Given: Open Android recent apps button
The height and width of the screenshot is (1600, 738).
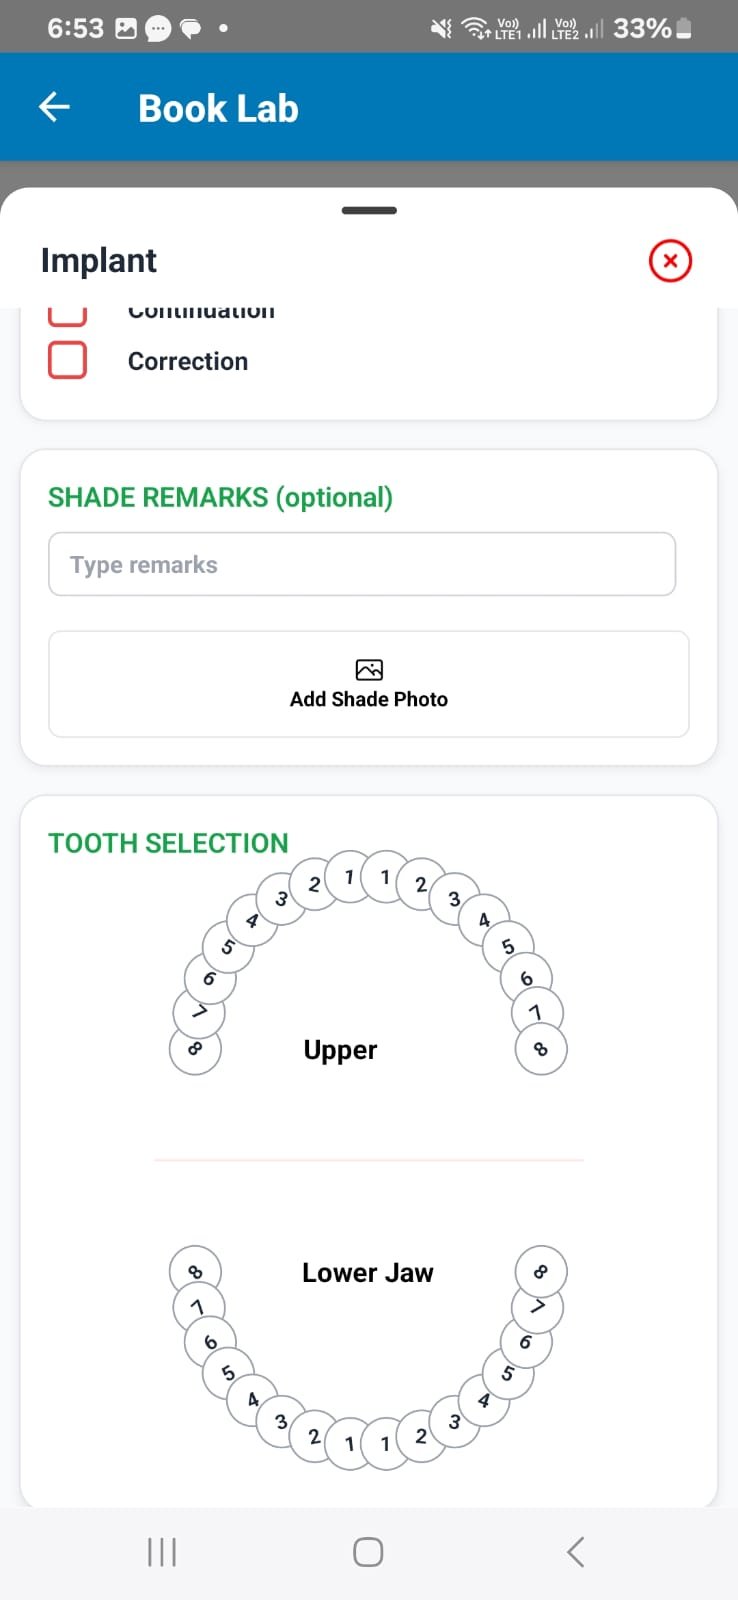Looking at the screenshot, I should pos(162,1552).
